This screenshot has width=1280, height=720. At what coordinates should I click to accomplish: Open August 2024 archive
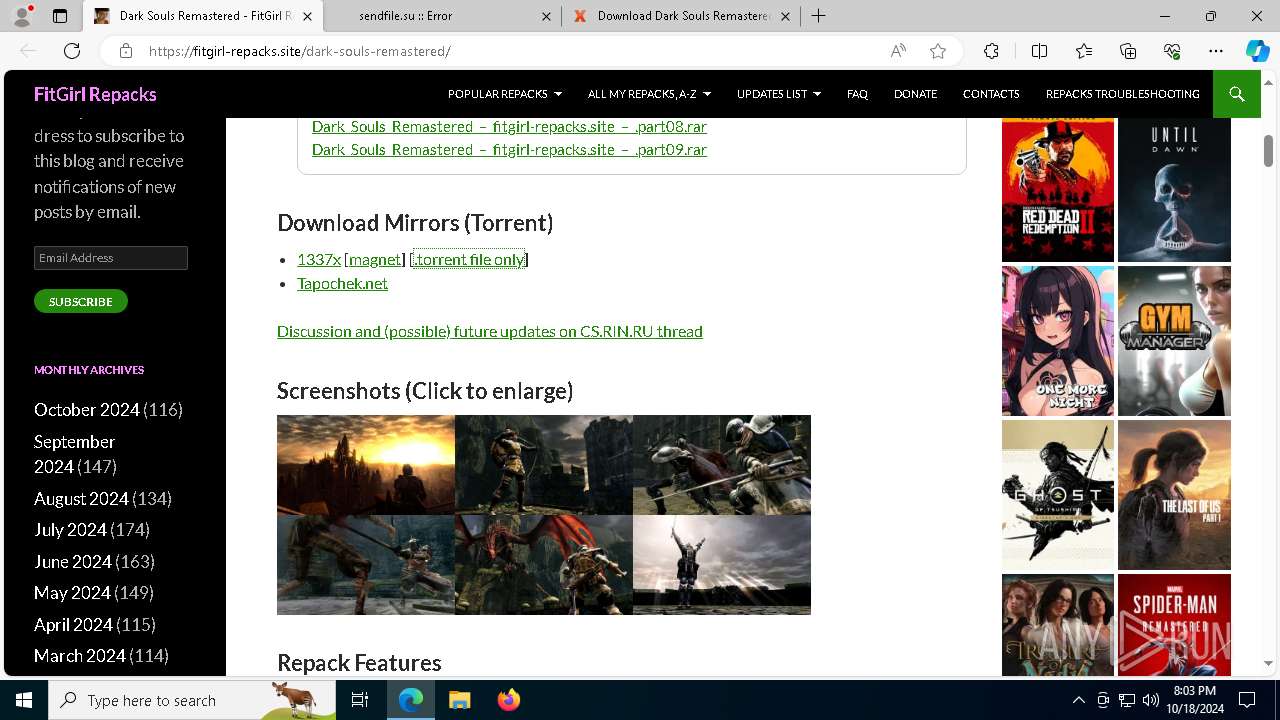tap(81, 498)
